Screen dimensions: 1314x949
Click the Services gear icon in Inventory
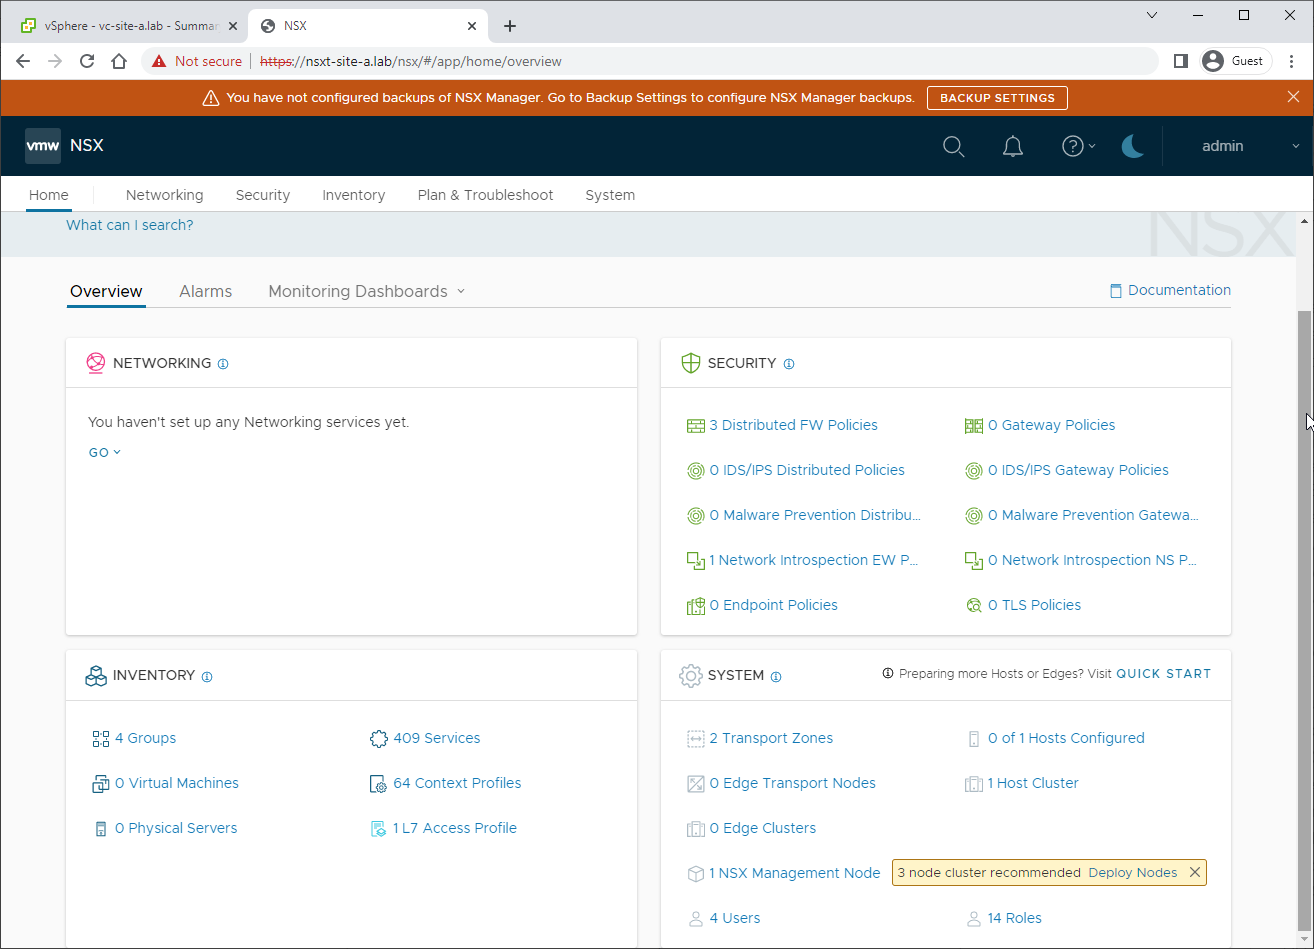tap(378, 739)
